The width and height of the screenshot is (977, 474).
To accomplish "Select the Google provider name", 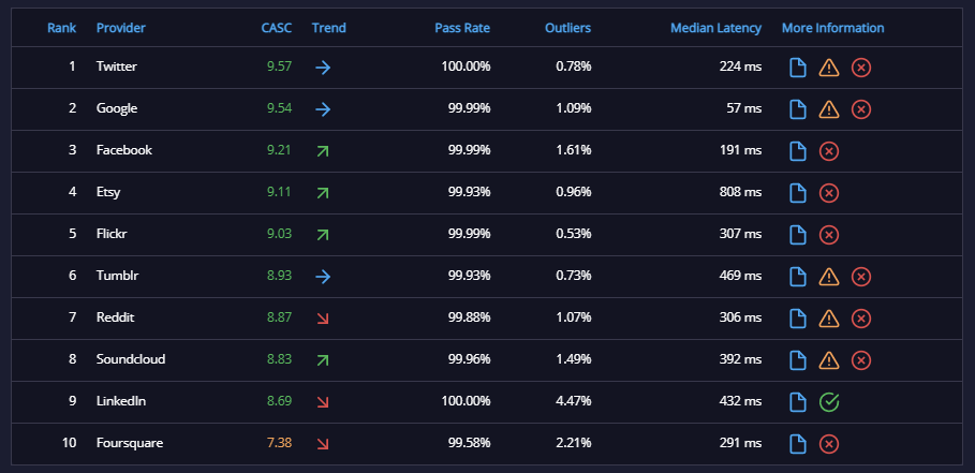I will (x=117, y=108).
